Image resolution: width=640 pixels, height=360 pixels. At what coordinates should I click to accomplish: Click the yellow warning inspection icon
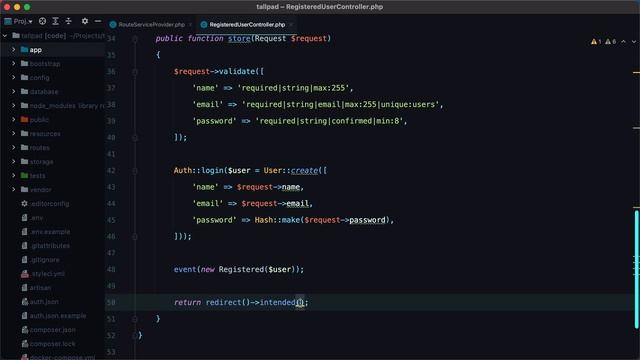tap(594, 41)
